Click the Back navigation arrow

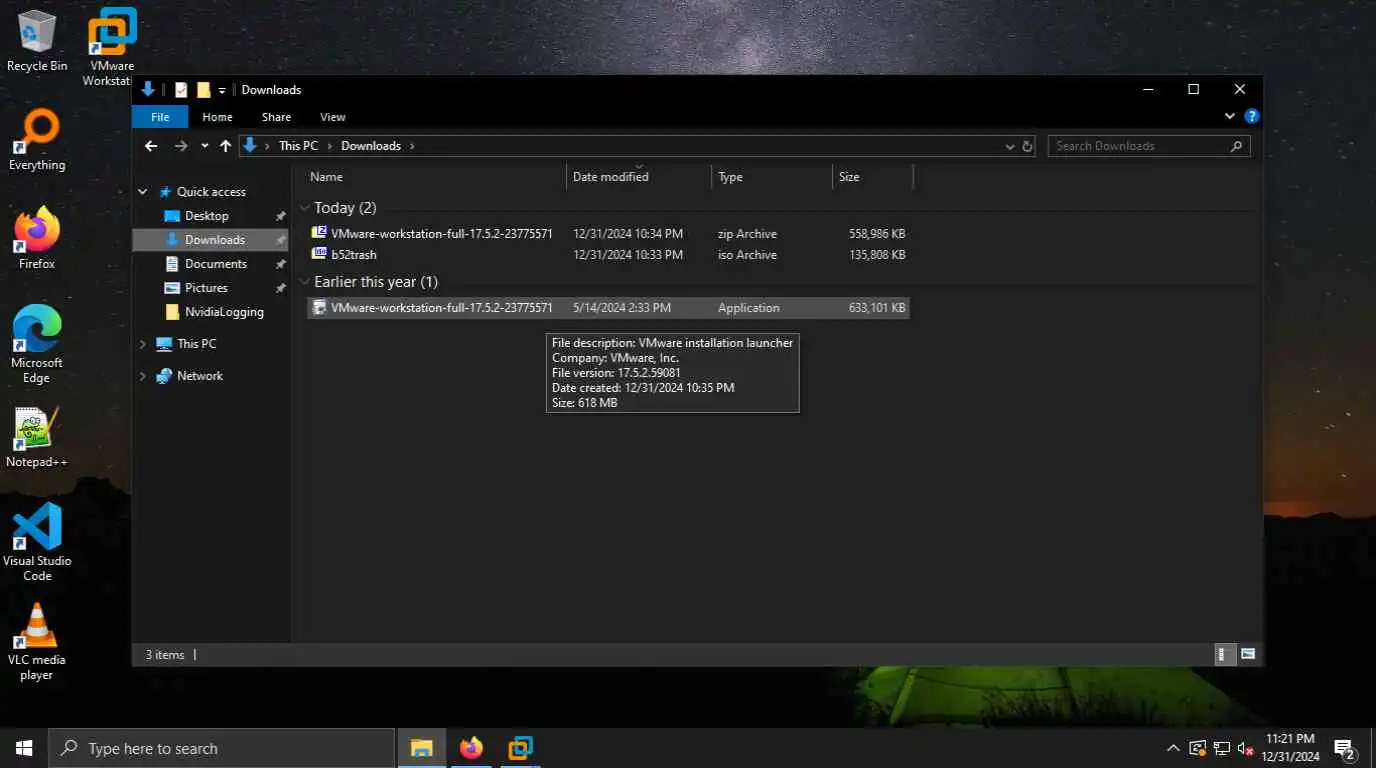click(x=151, y=146)
